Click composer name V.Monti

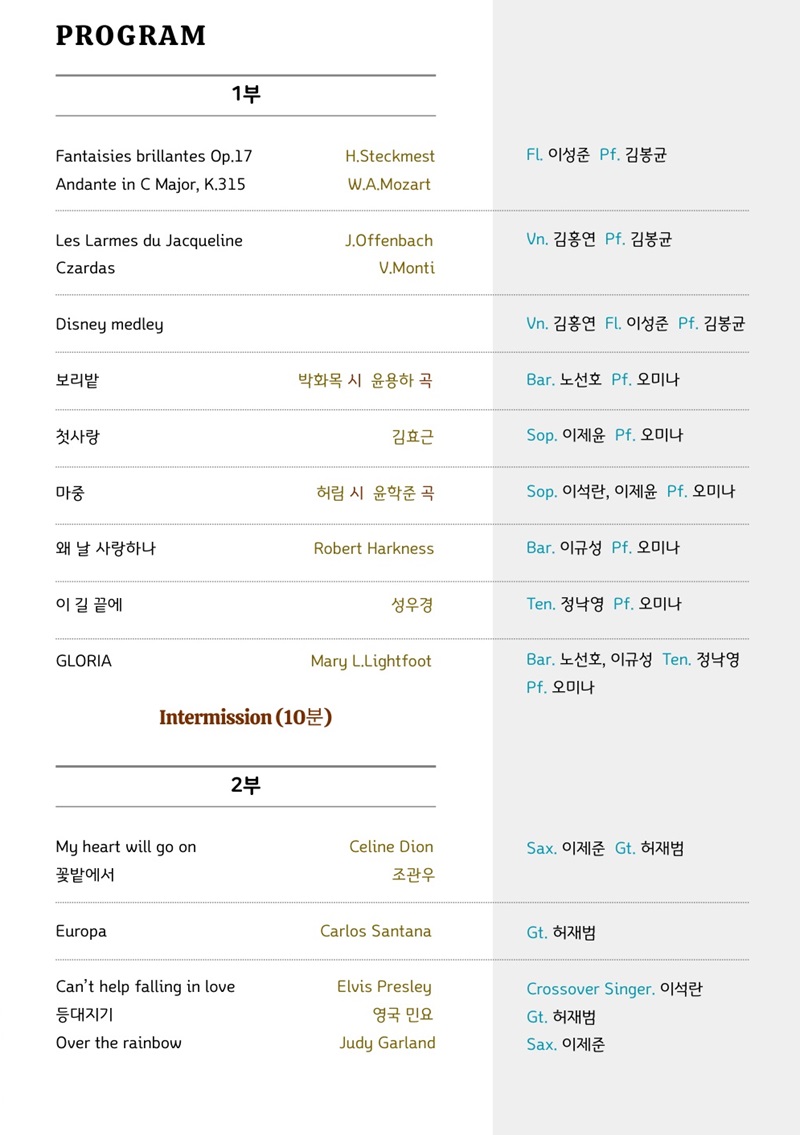[x=406, y=268]
